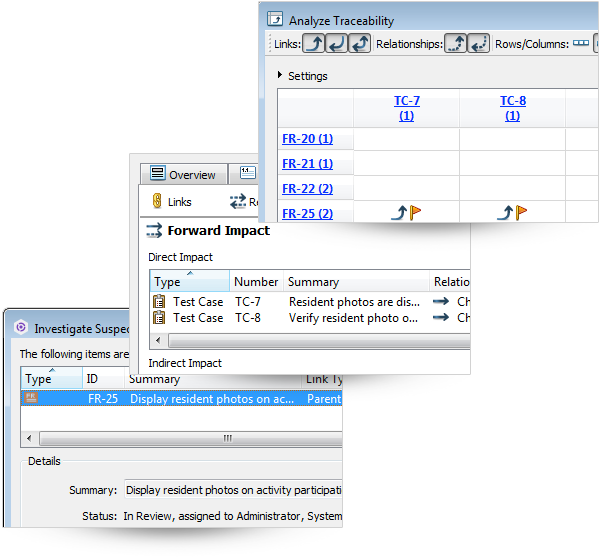Click the Status value 'In Review, assigned to Administrator'
Image resolution: width=600 pixels, height=557 pixels.
(214, 516)
